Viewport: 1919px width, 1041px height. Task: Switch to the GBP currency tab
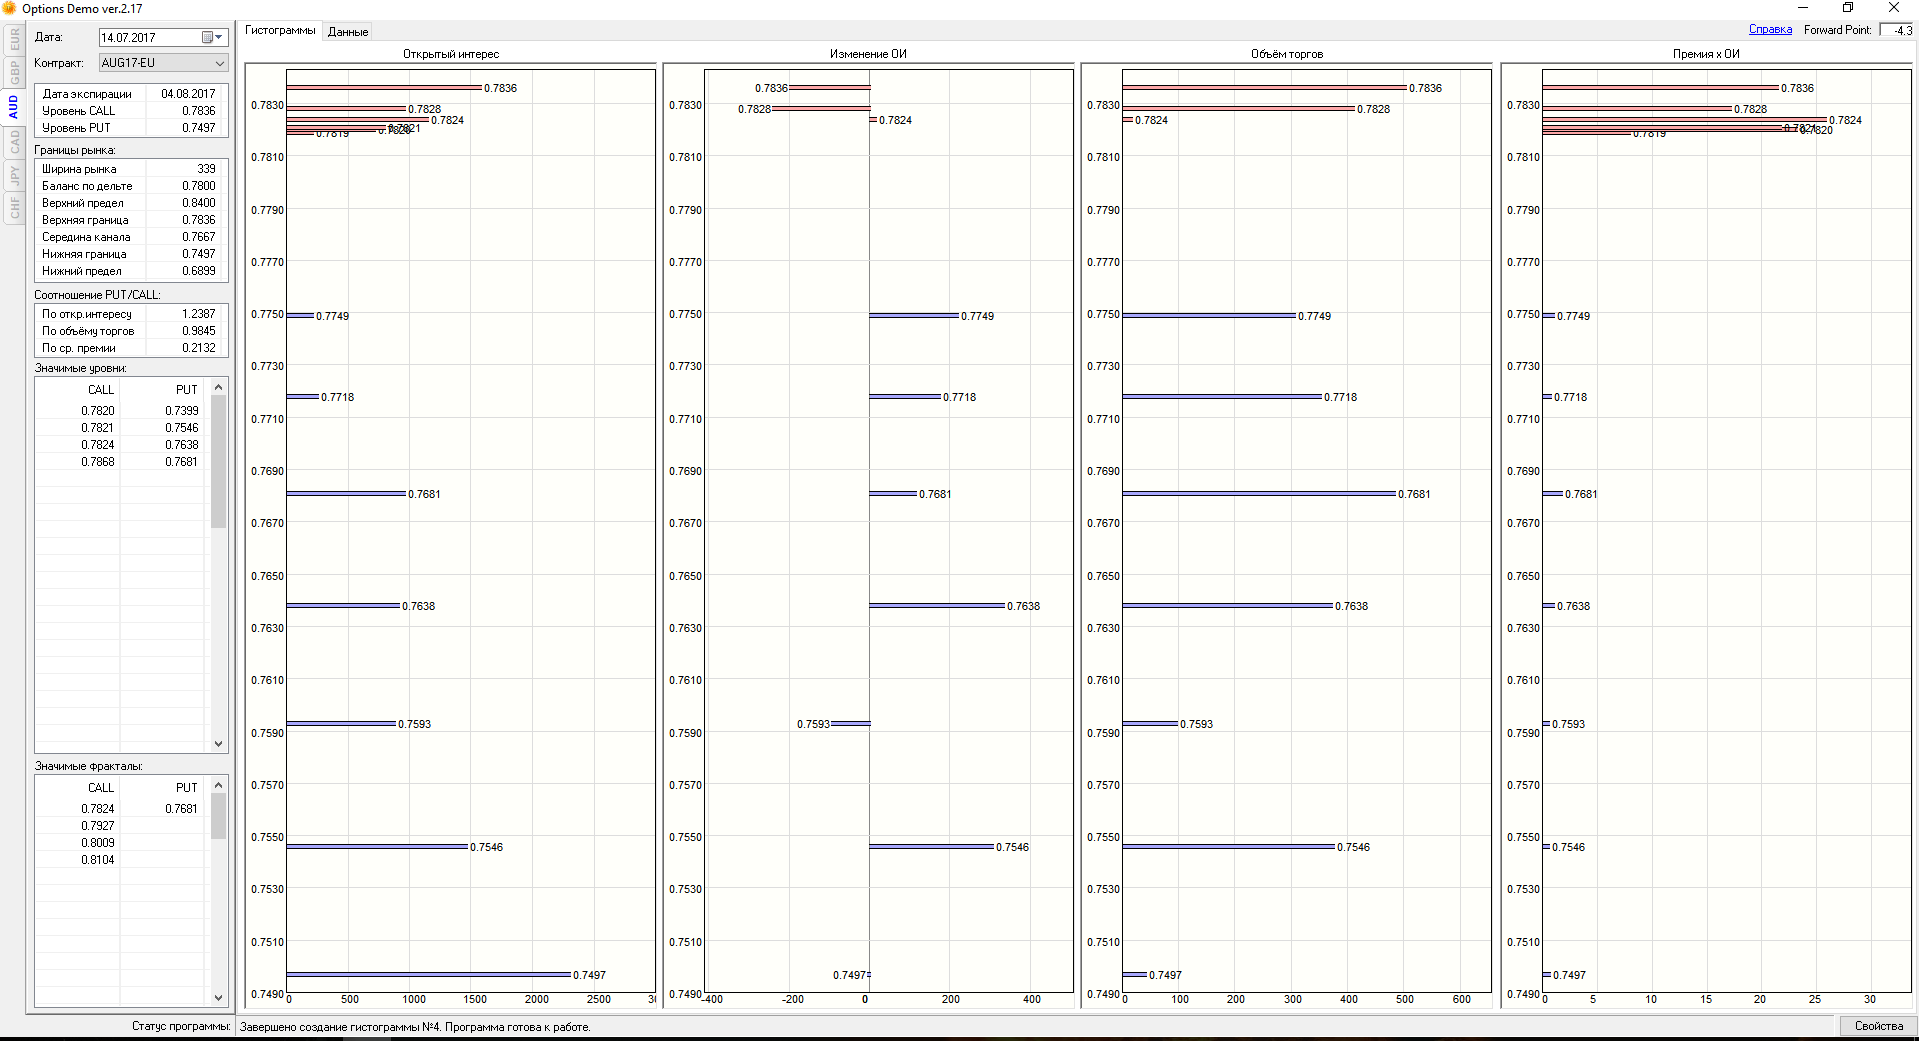(14, 72)
